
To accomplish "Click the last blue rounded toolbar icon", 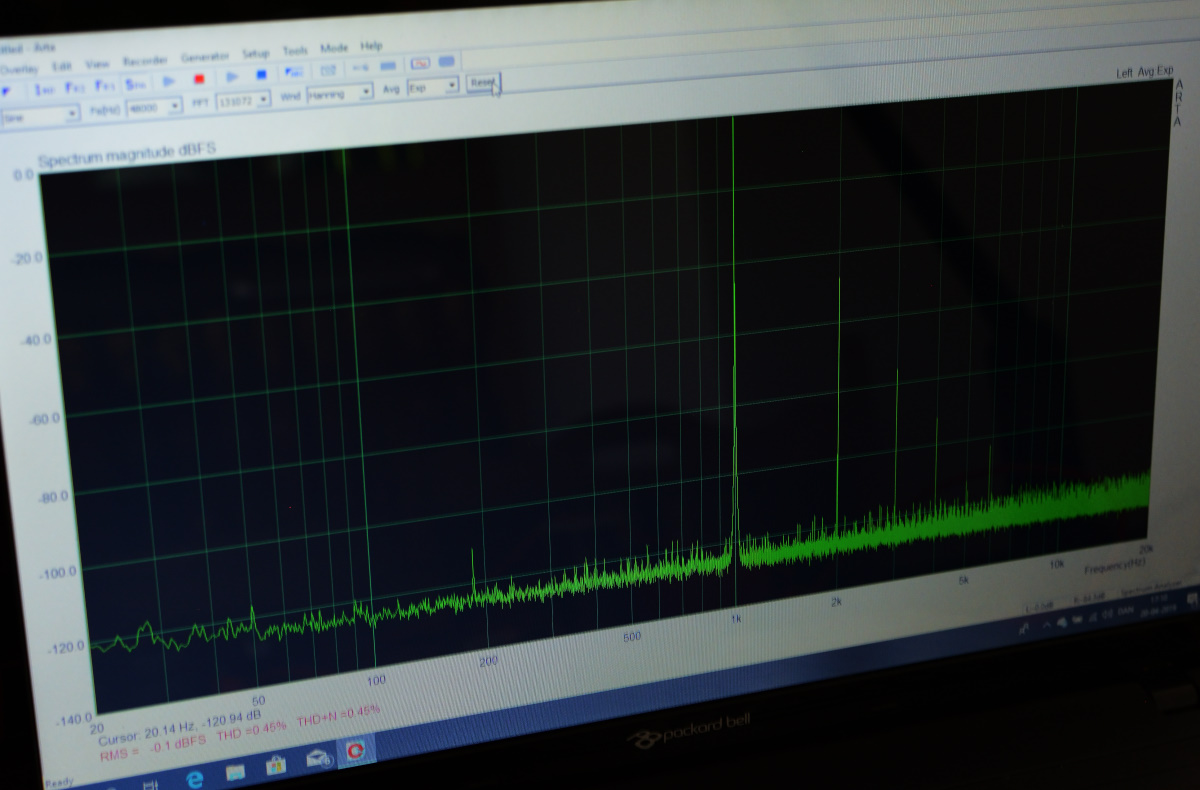I will pyautogui.click(x=446, y=61).
